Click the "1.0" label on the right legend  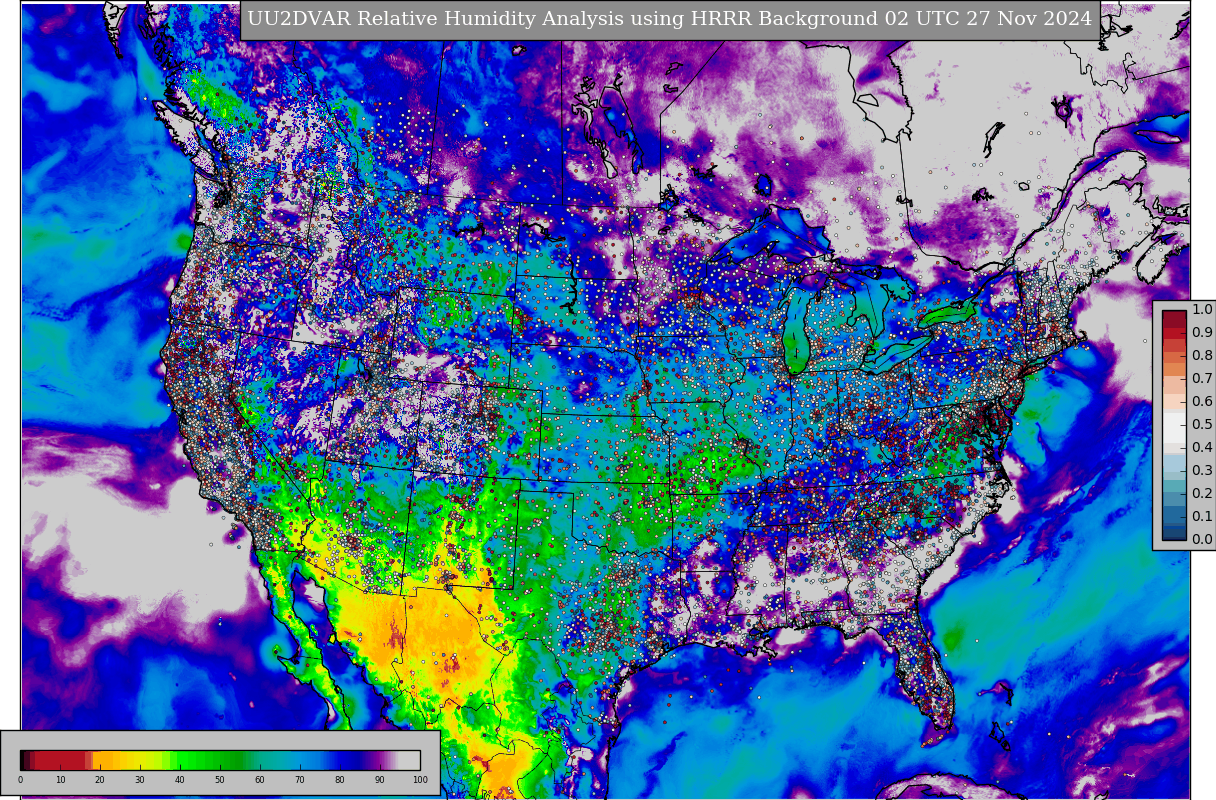tap(1202, 310)
